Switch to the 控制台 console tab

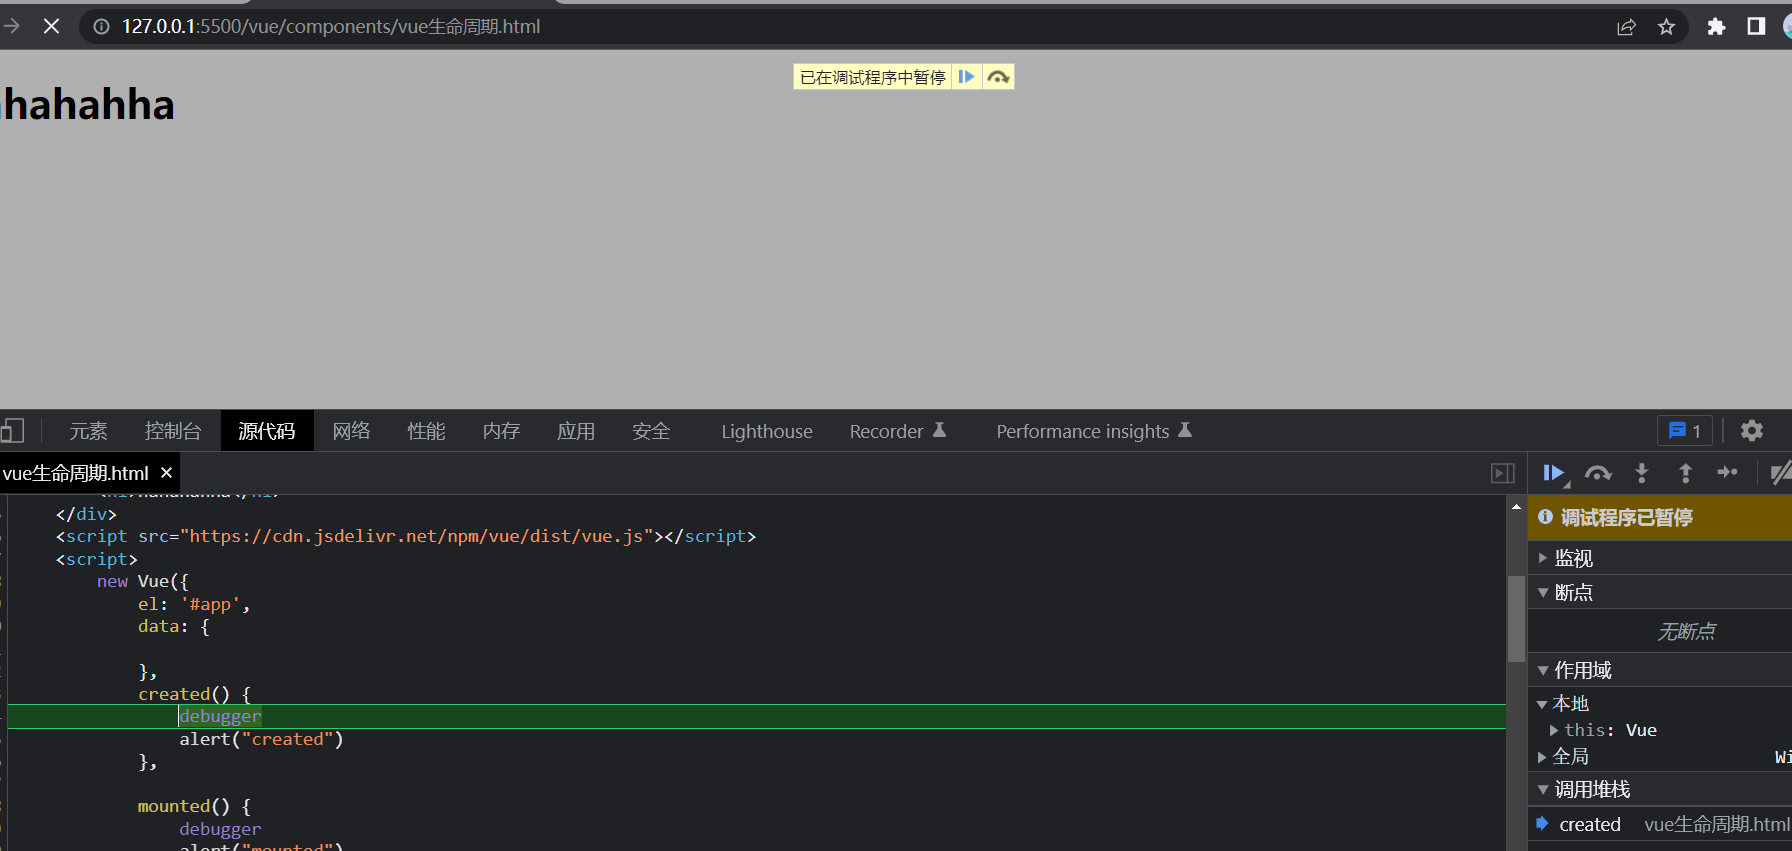[172, 431]
